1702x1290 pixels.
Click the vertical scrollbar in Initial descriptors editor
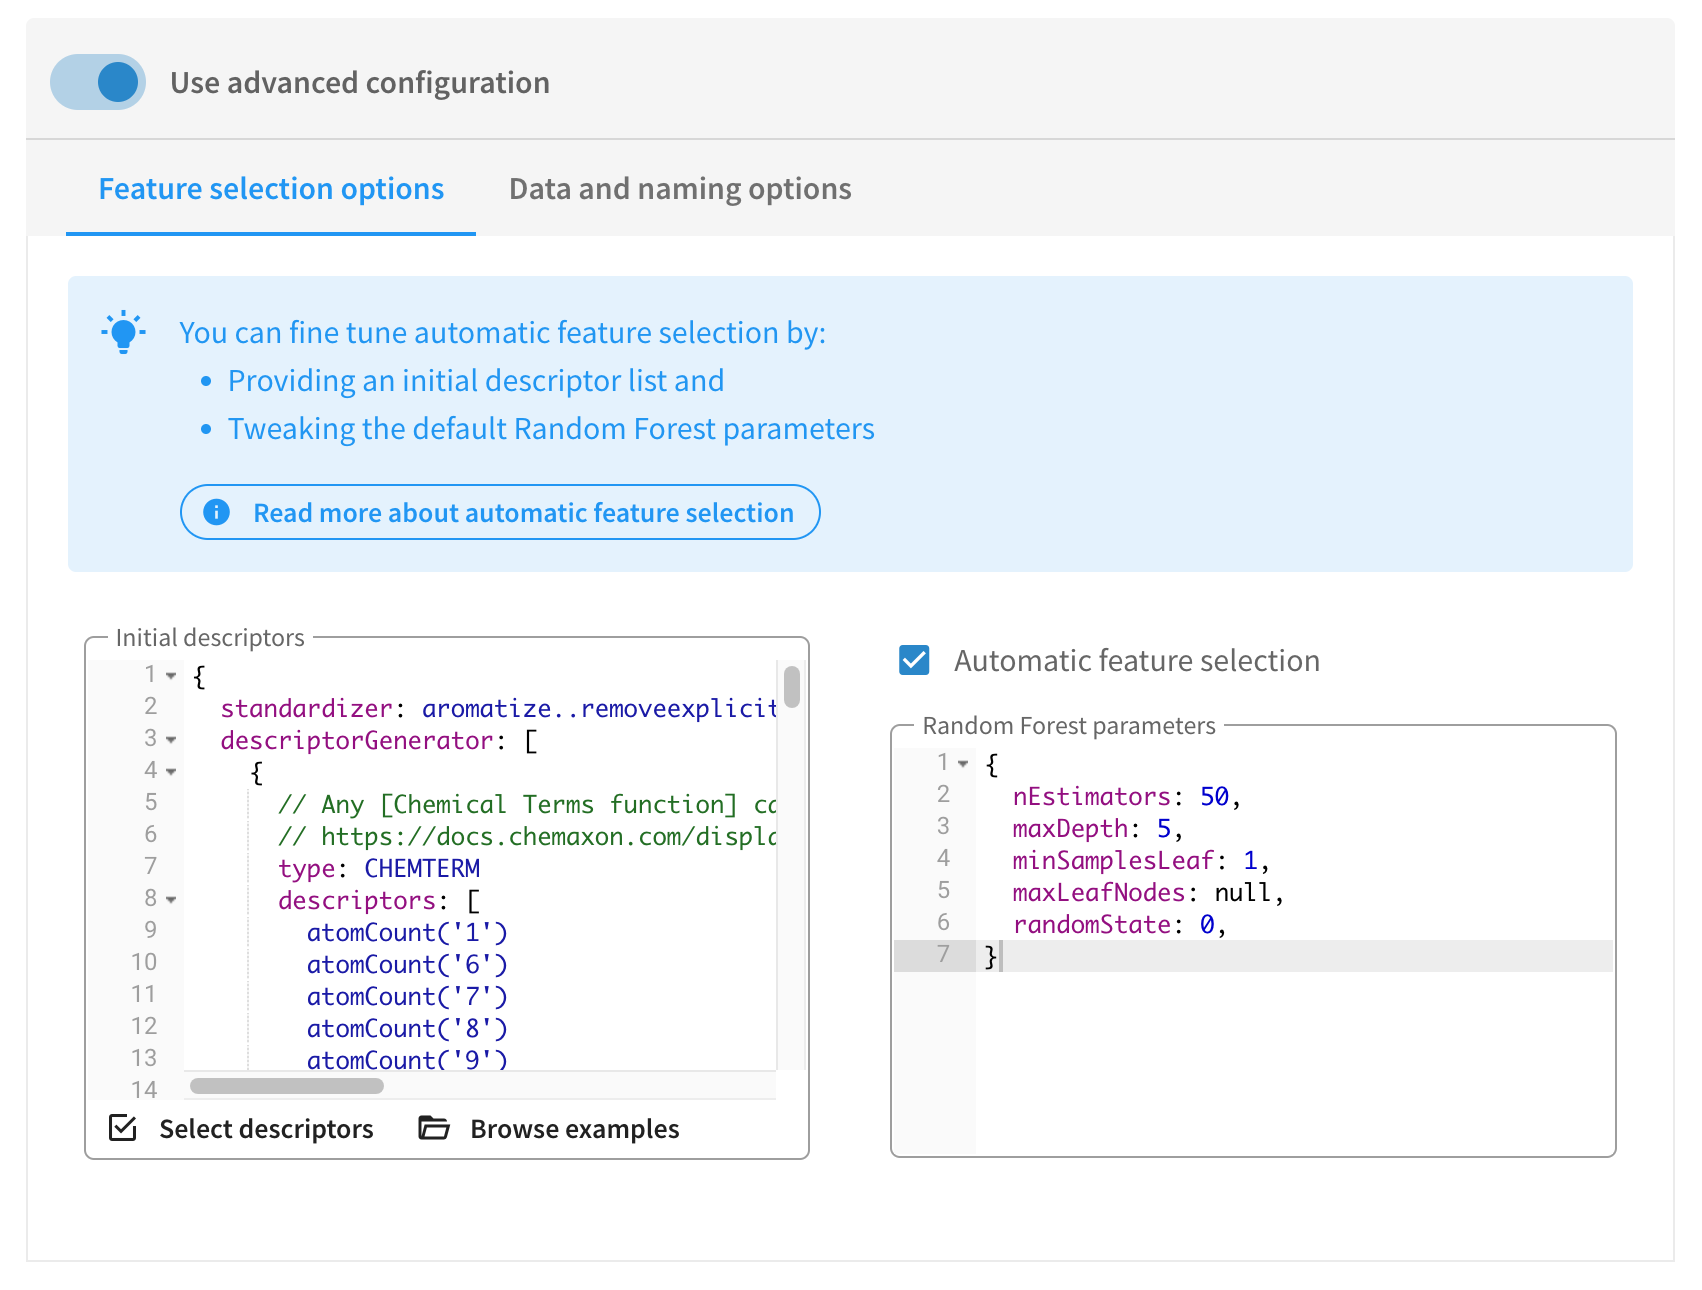[x=792, y=688]
